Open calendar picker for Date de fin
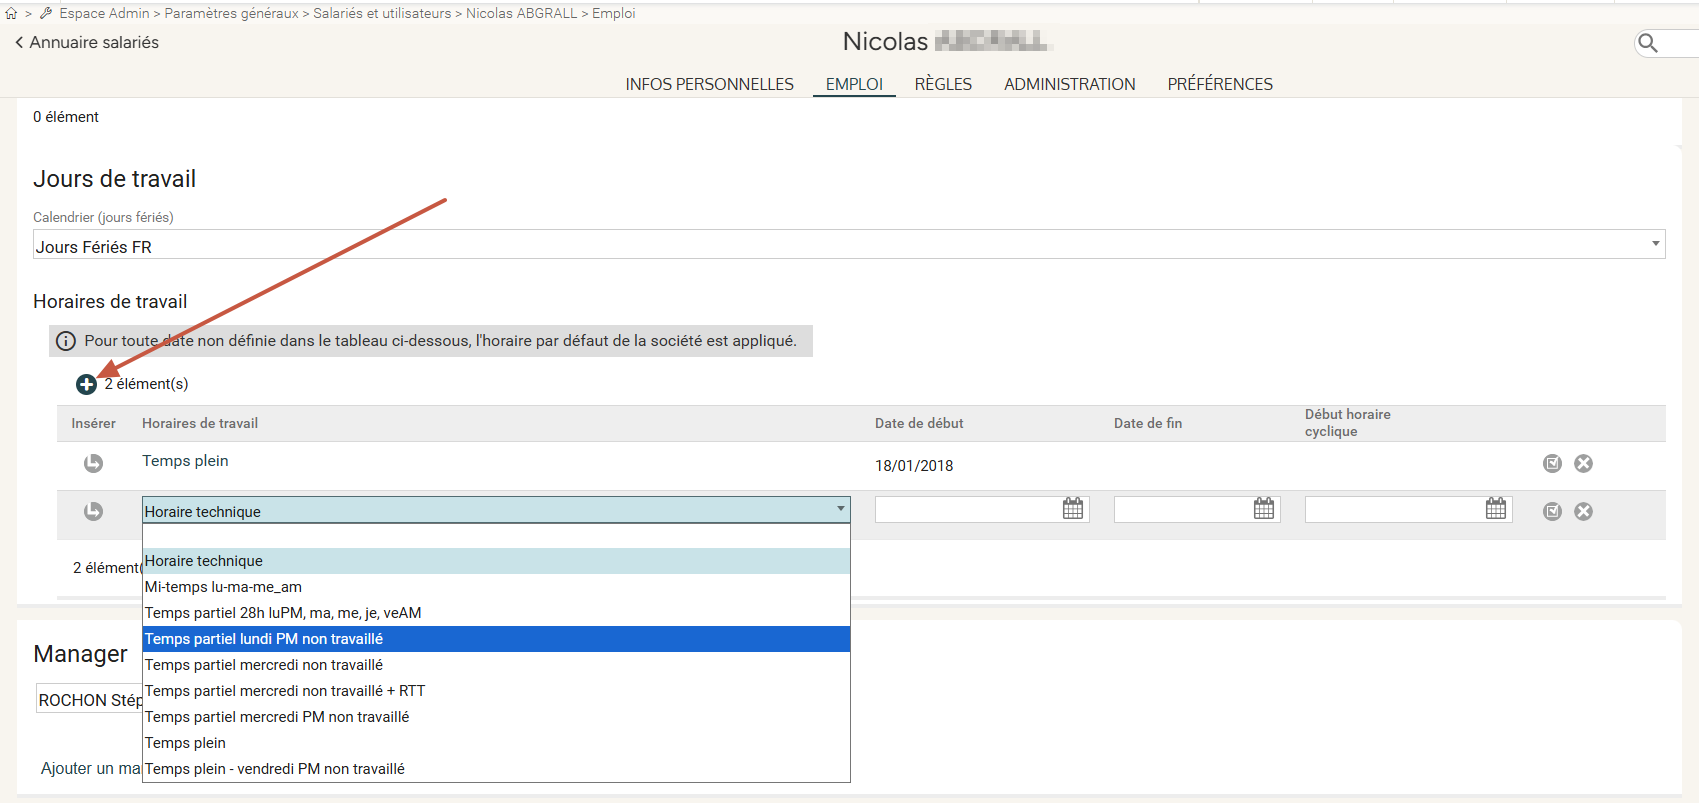This screenshot has width=1699, height=803. pyautogui.click(x=1263, y=509)
